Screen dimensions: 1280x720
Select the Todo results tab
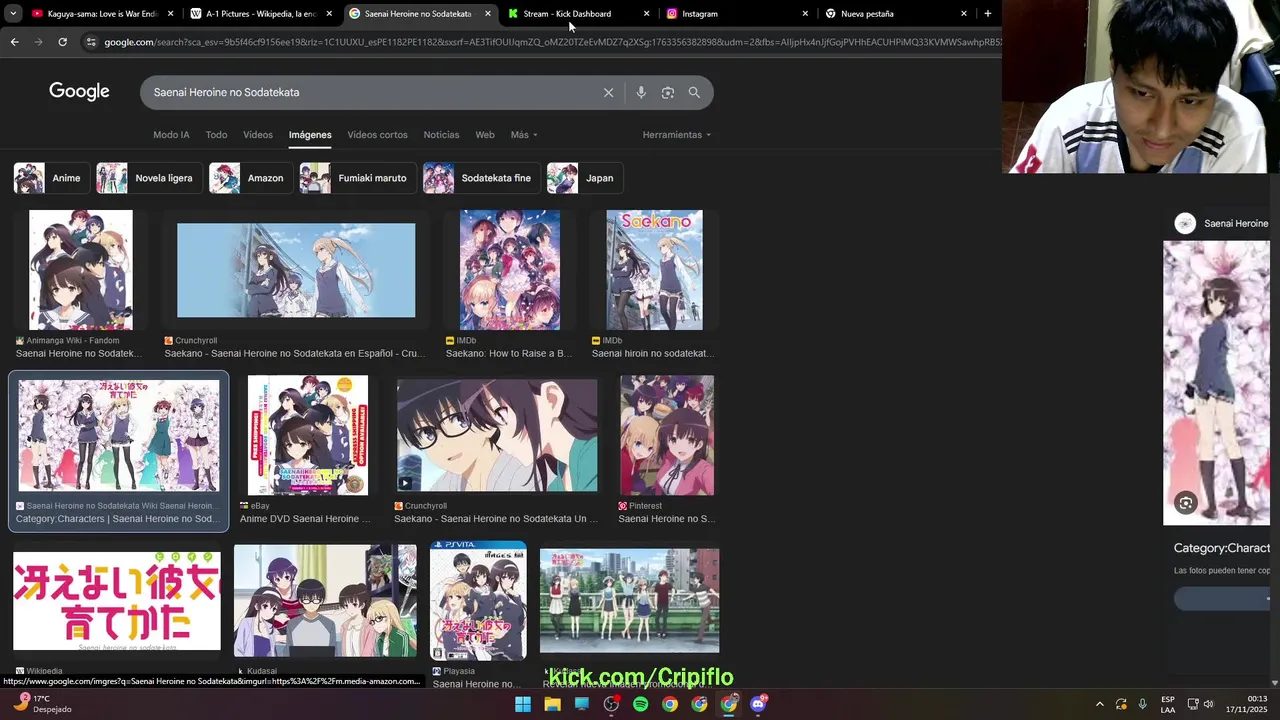tap(216, 135)
